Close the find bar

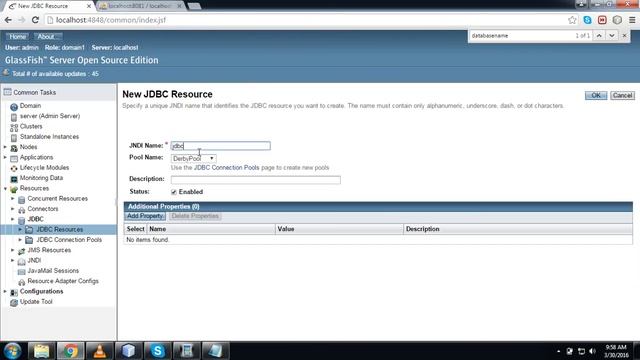(x=624, y=36)
